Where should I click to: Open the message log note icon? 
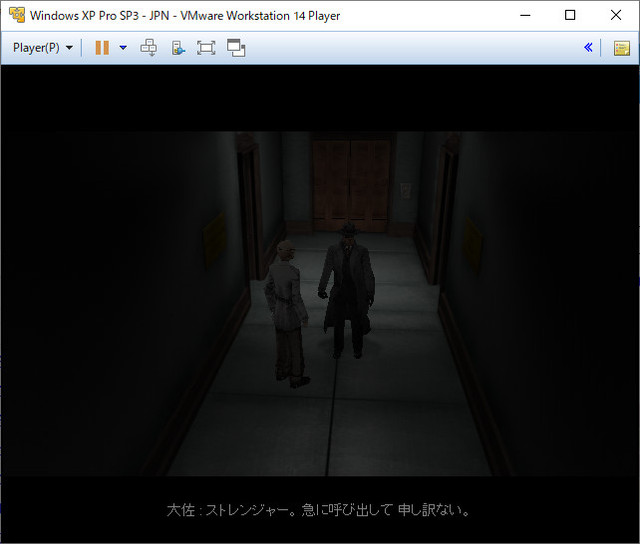tap(622, 48)
